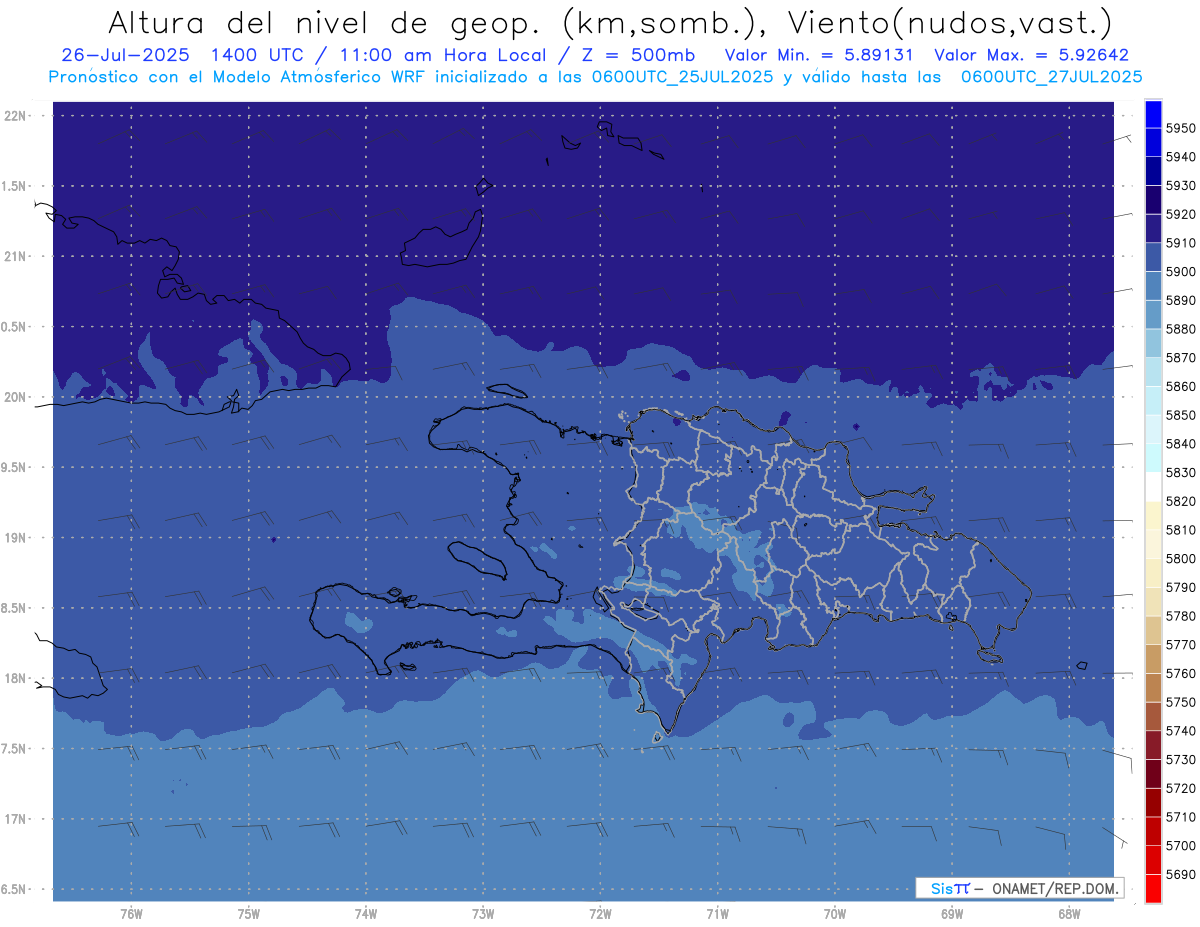This screenshot has height=927, width=1200.
Task: Click the '18N' latitude label
Action: pyautogui.click(x=15, y=678)
